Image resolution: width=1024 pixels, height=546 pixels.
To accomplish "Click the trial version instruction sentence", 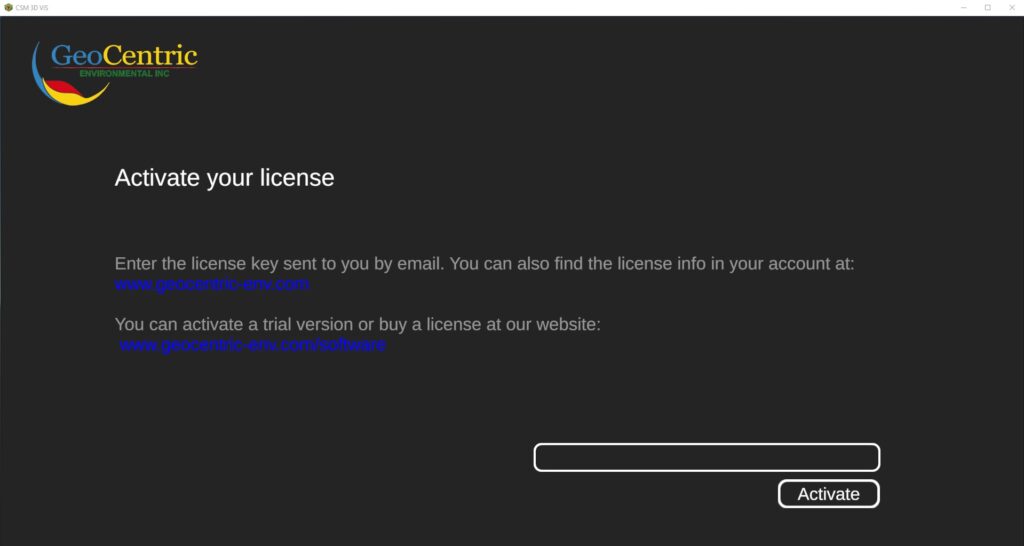I will [x=357, y=324].
